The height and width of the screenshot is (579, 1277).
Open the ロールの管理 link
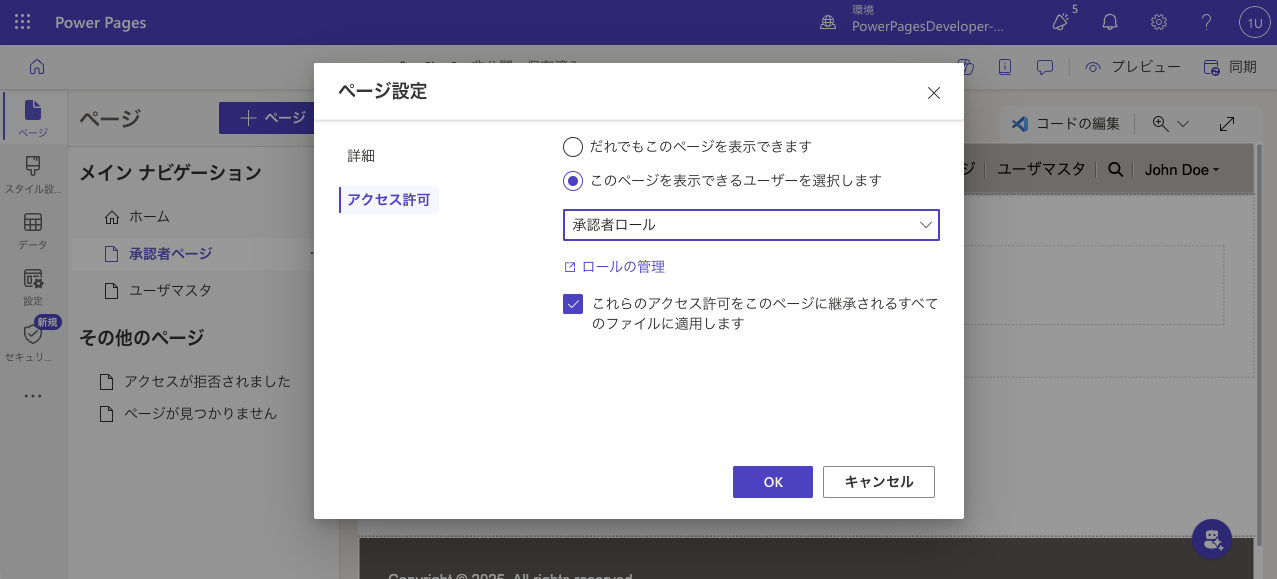622,267
